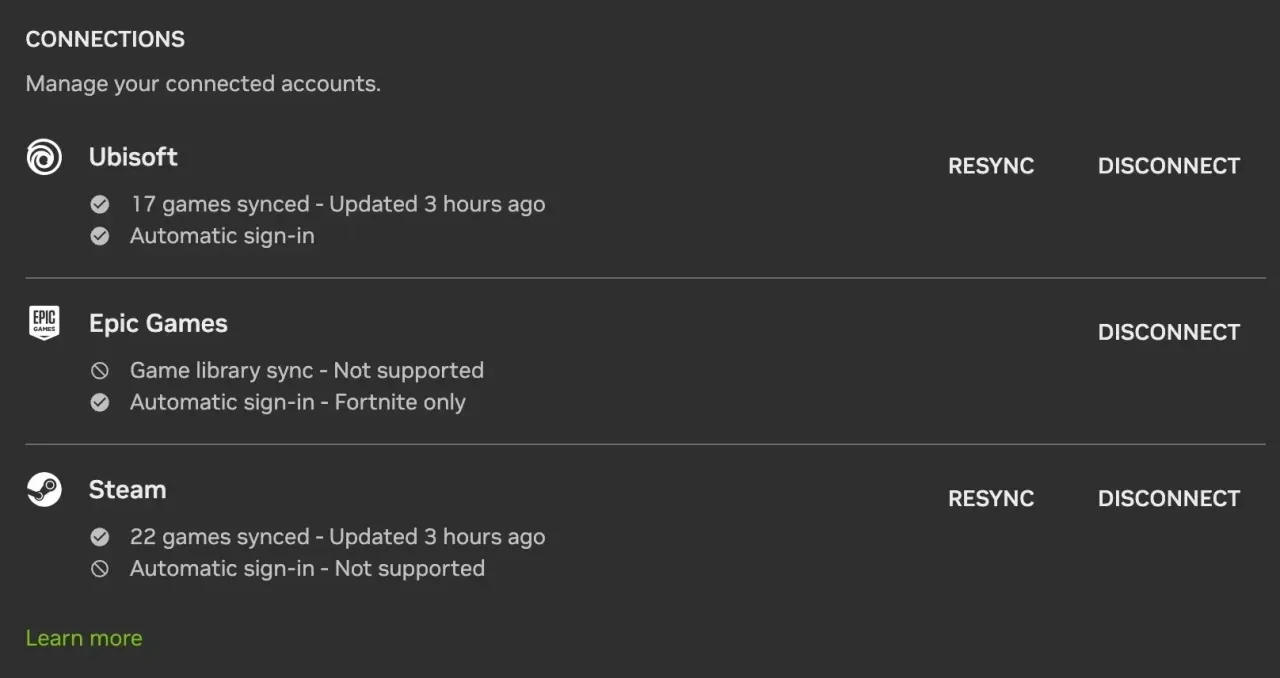Click checkmark beside 22 games synced
Screen dimensions: 1280x678
point(100,538)
